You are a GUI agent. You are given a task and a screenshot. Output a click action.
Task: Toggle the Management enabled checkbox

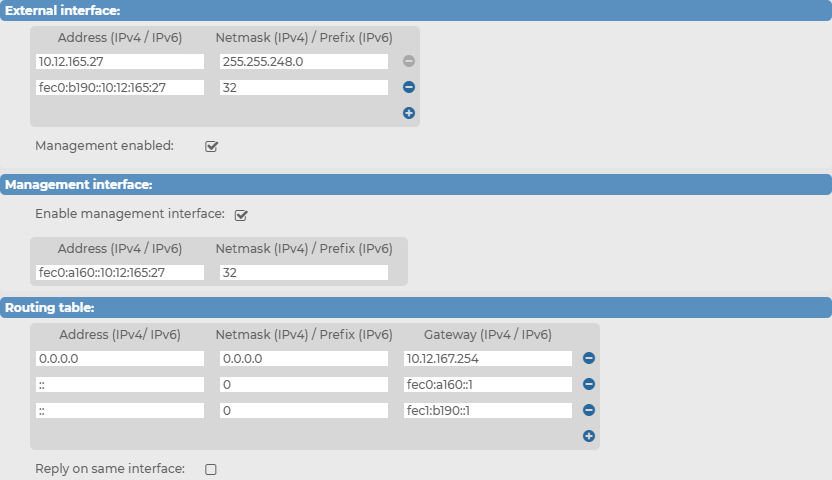pyautogui.click(x=211, y=146)
